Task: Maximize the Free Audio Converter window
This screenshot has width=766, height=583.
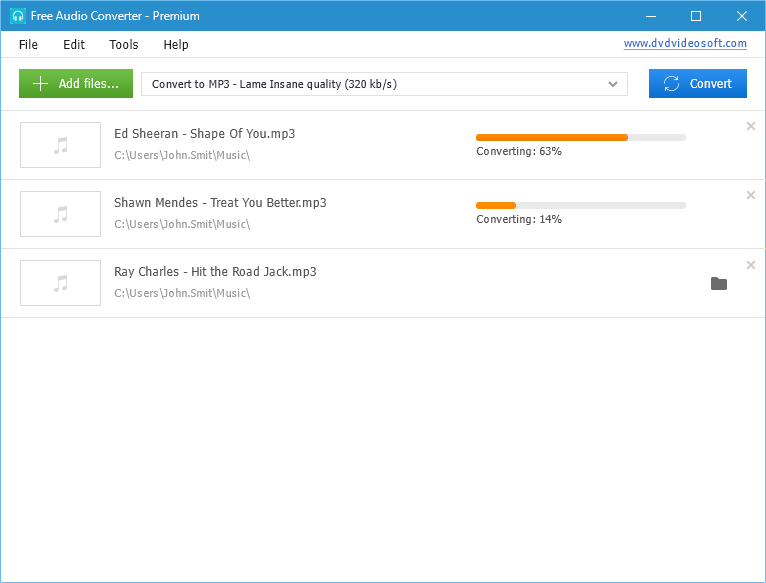Action: click(696, 16)
